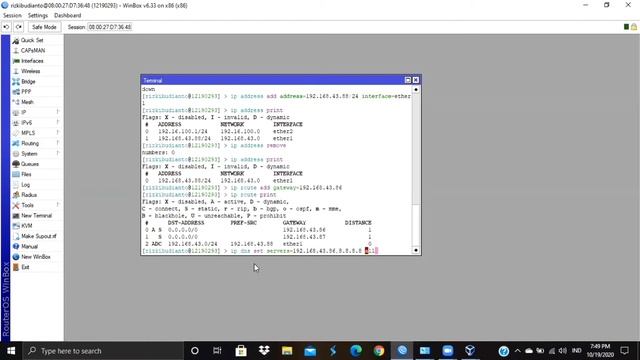Launch New WinBox from sidebar
640x360 pixels.
pos(37,257)
